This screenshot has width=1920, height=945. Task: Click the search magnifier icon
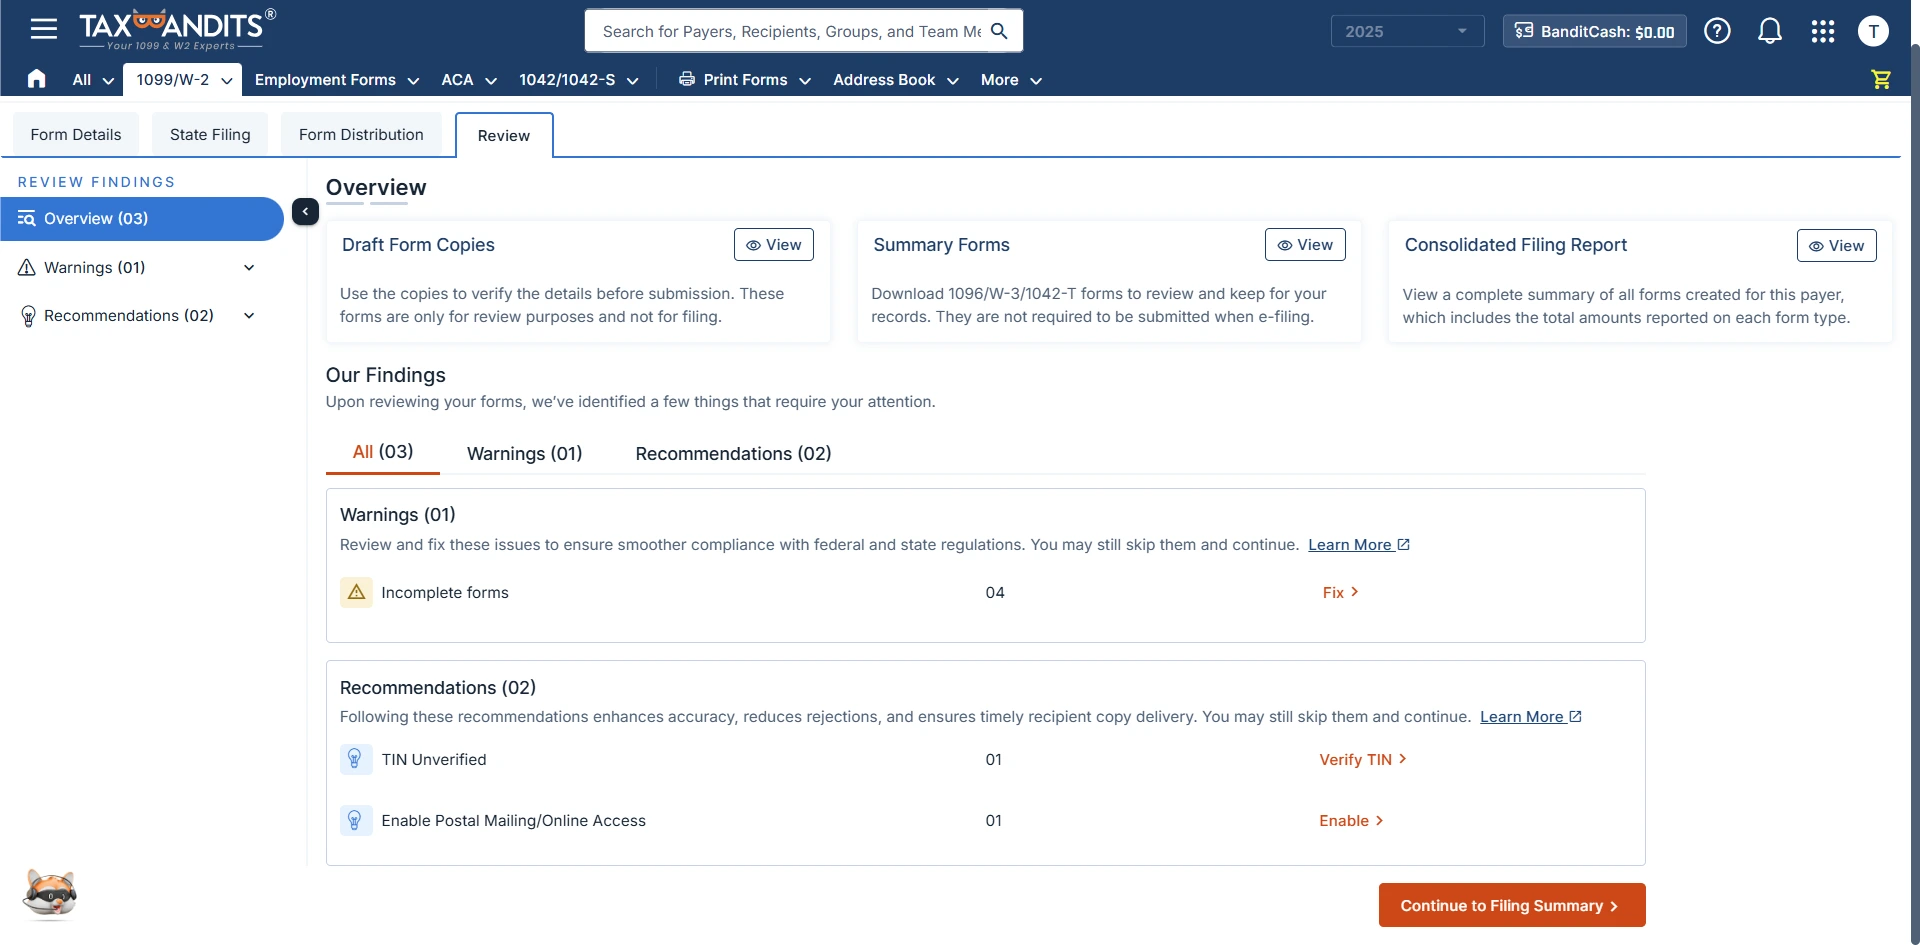(998, 31)
